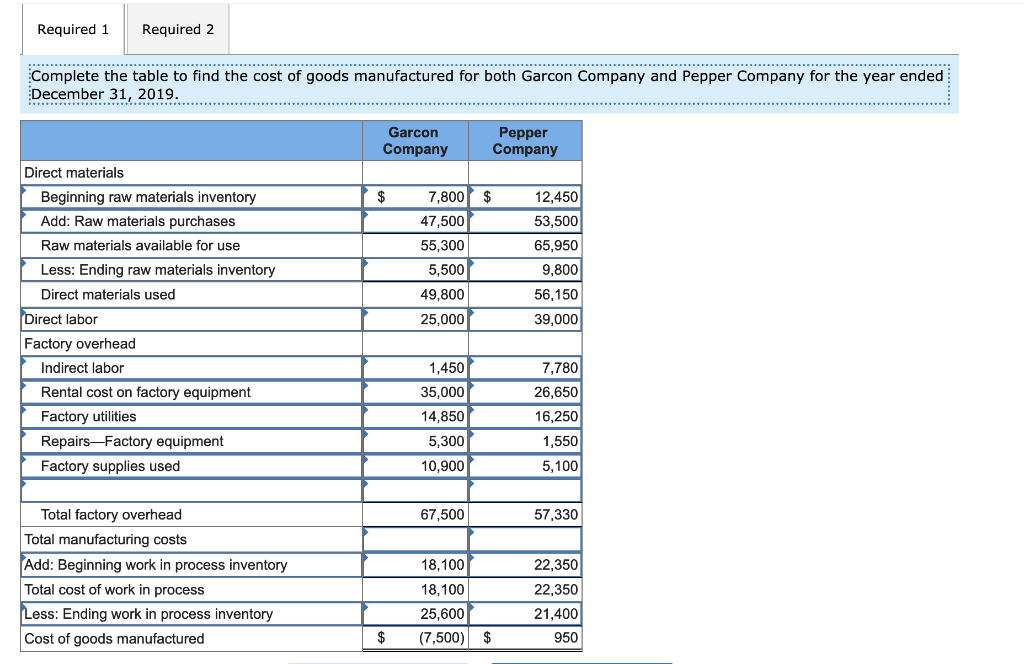
Task: Click Pepper factory supplies 5,100 field
Action: click(x=525, y=466)
